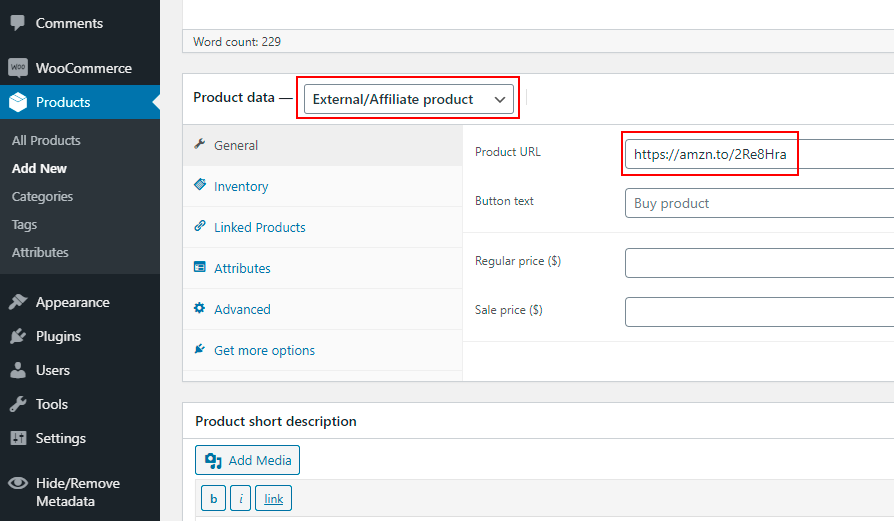Switch to the Attributes product data tab
This screenshot has width=894, height=521.
pyautogui.click(x=323, y=268)
